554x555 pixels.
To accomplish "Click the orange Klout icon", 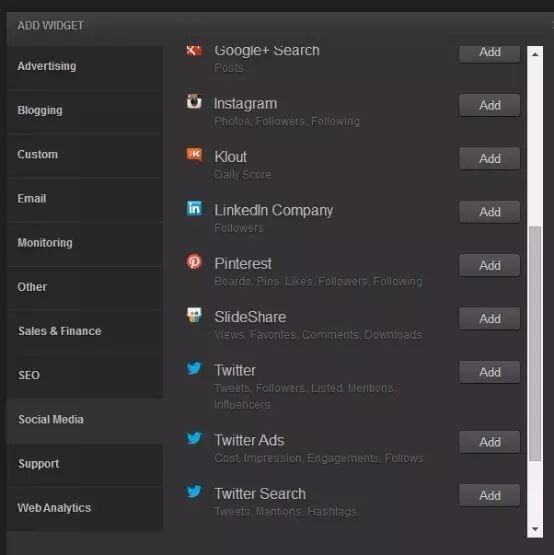I will coord(194,154).
